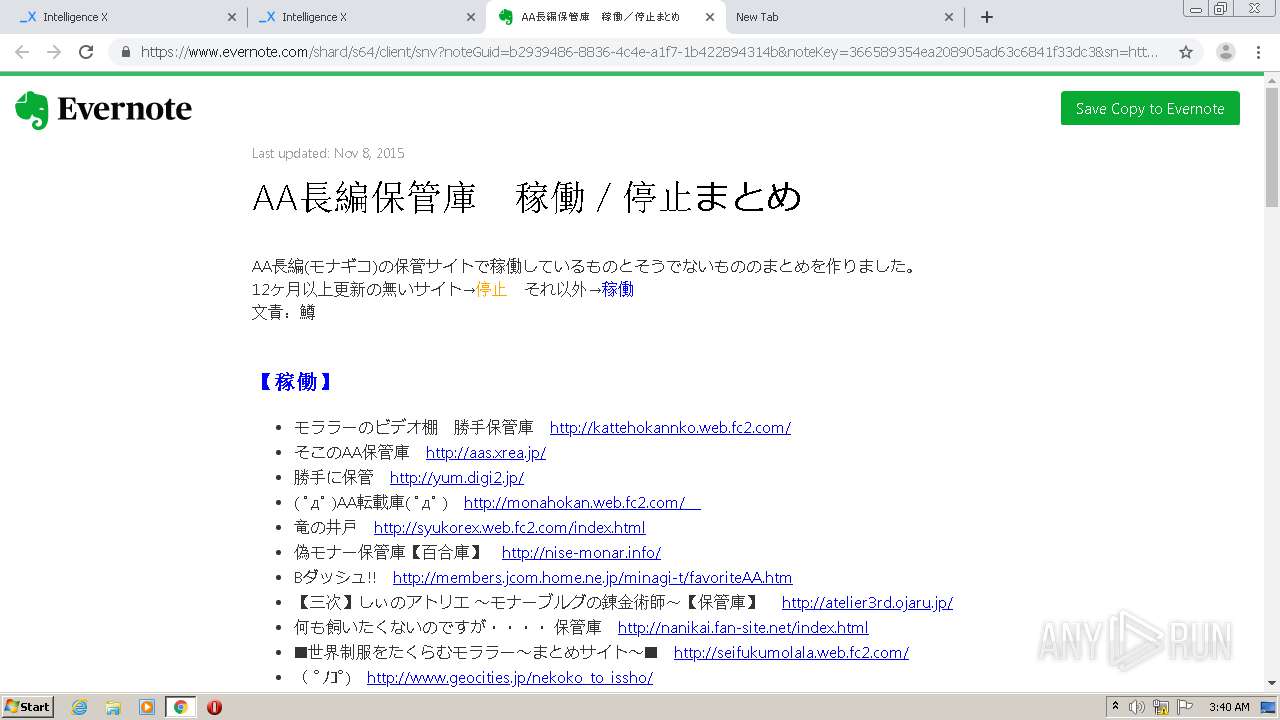Open the geocities.jp/nekoko_to_issho link
Viewport: 1280px width, 720px height.
[x=510, y=678]
